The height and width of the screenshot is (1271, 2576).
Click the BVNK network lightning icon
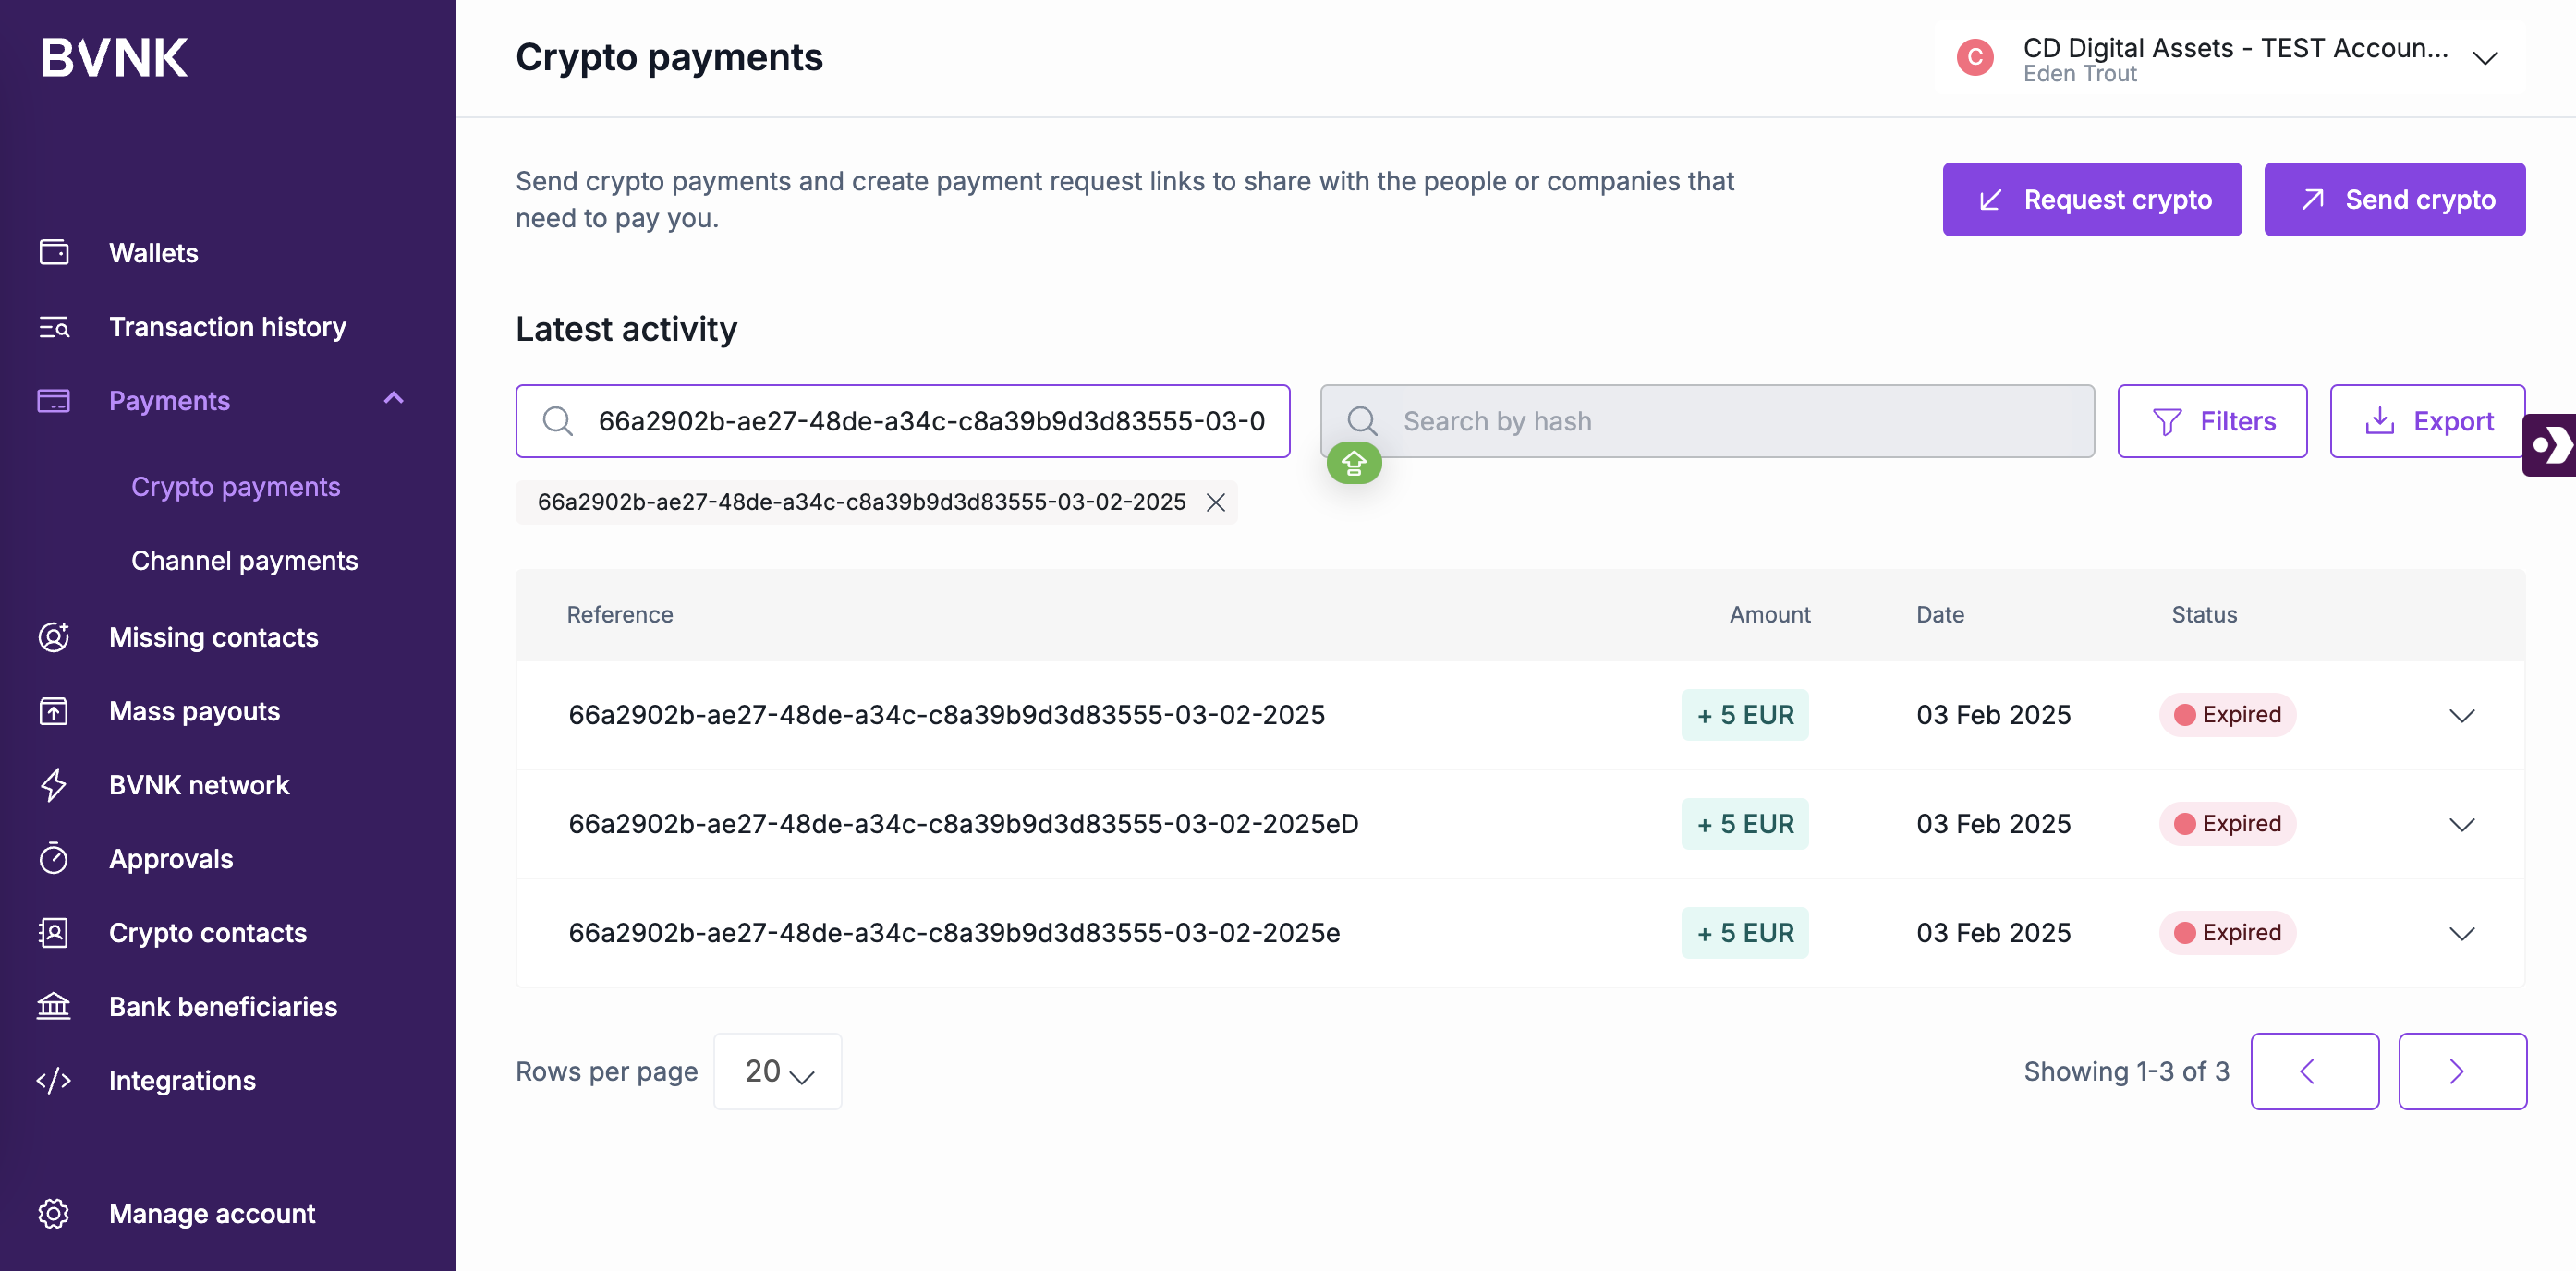54,785
